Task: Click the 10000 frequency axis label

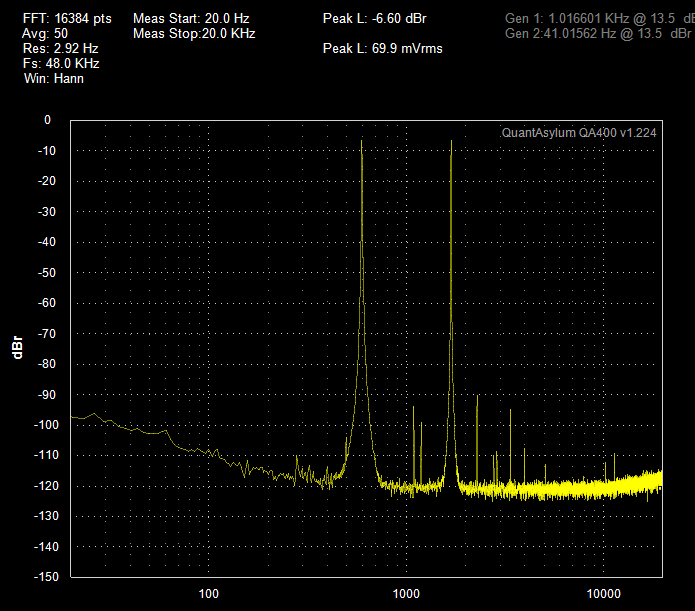Action: [604, 594]
